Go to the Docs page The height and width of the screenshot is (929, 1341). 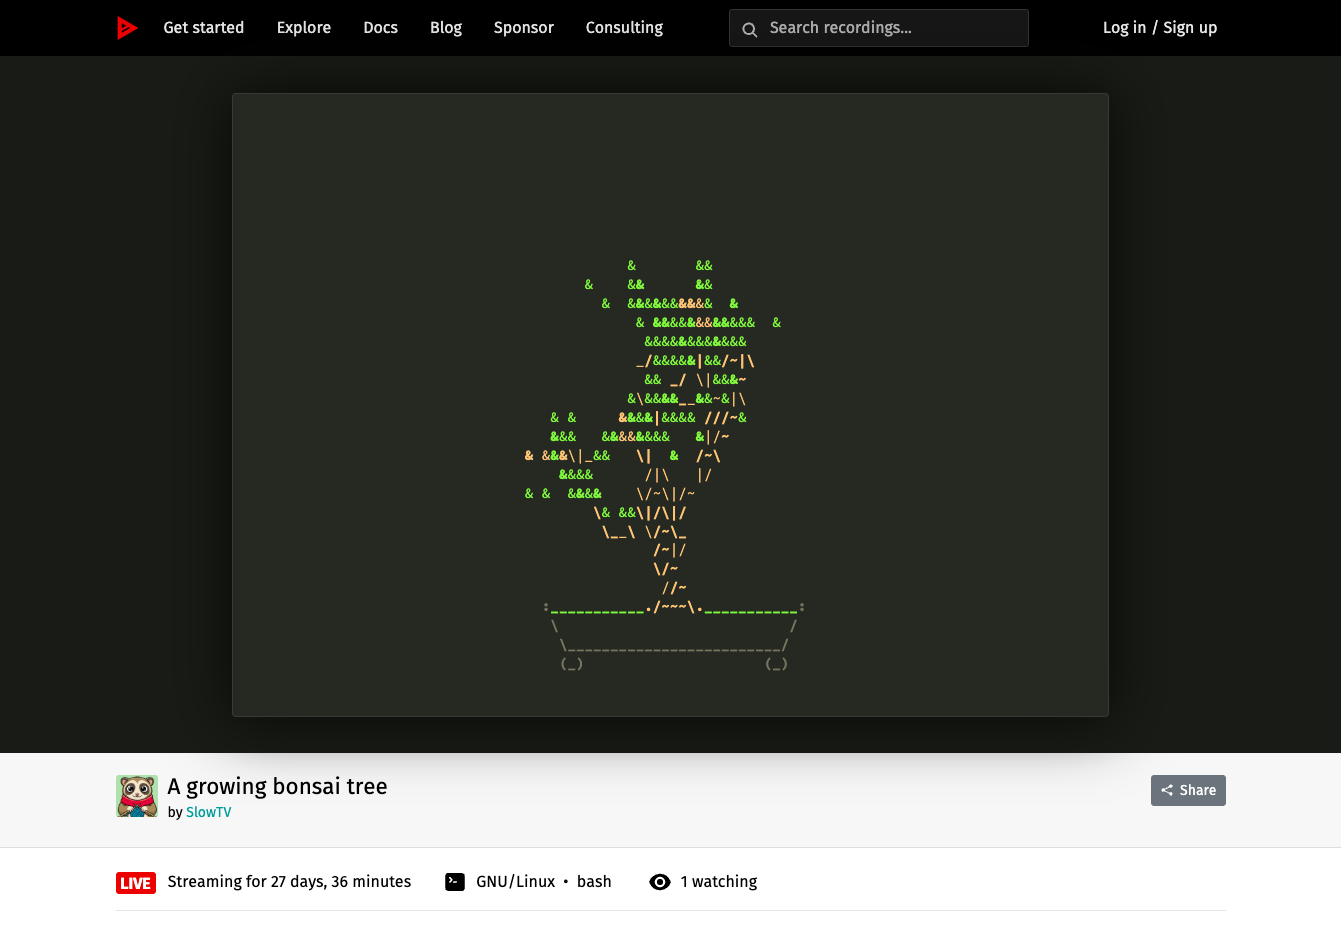pyautogui.click(x=381, y=28)
